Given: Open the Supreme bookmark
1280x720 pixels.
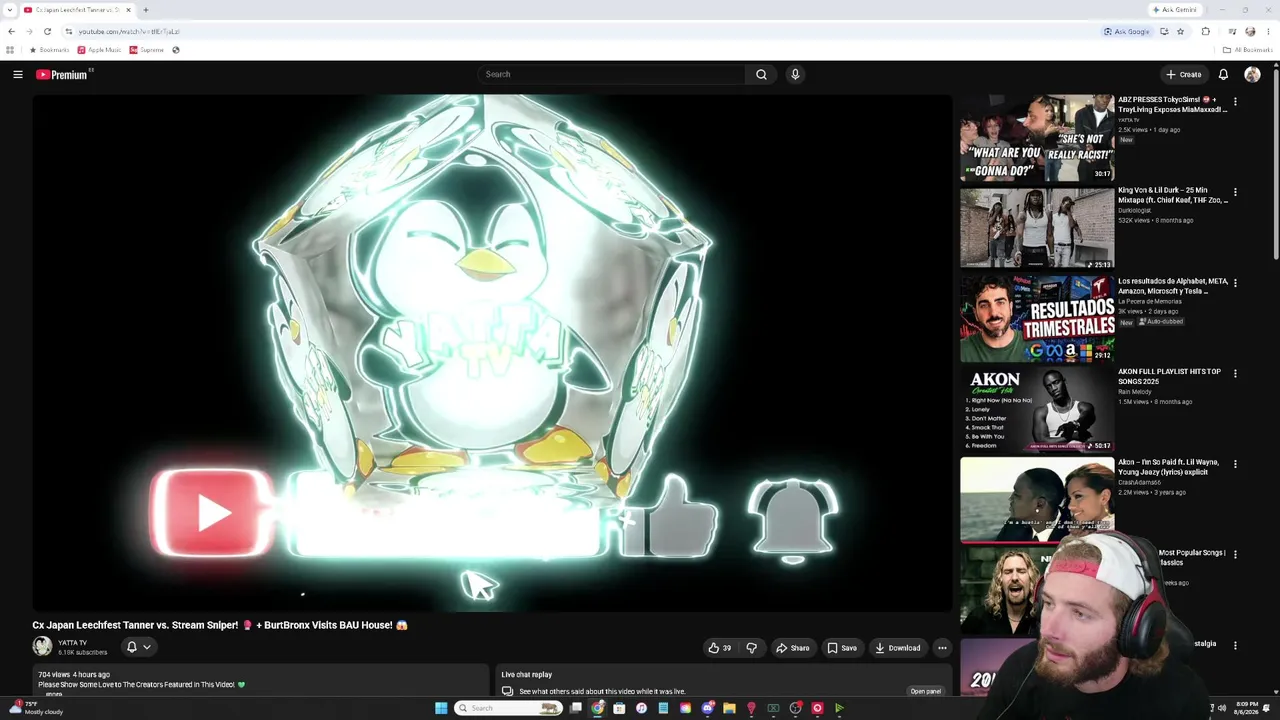Looking at the screenshot, I should 146,50.
